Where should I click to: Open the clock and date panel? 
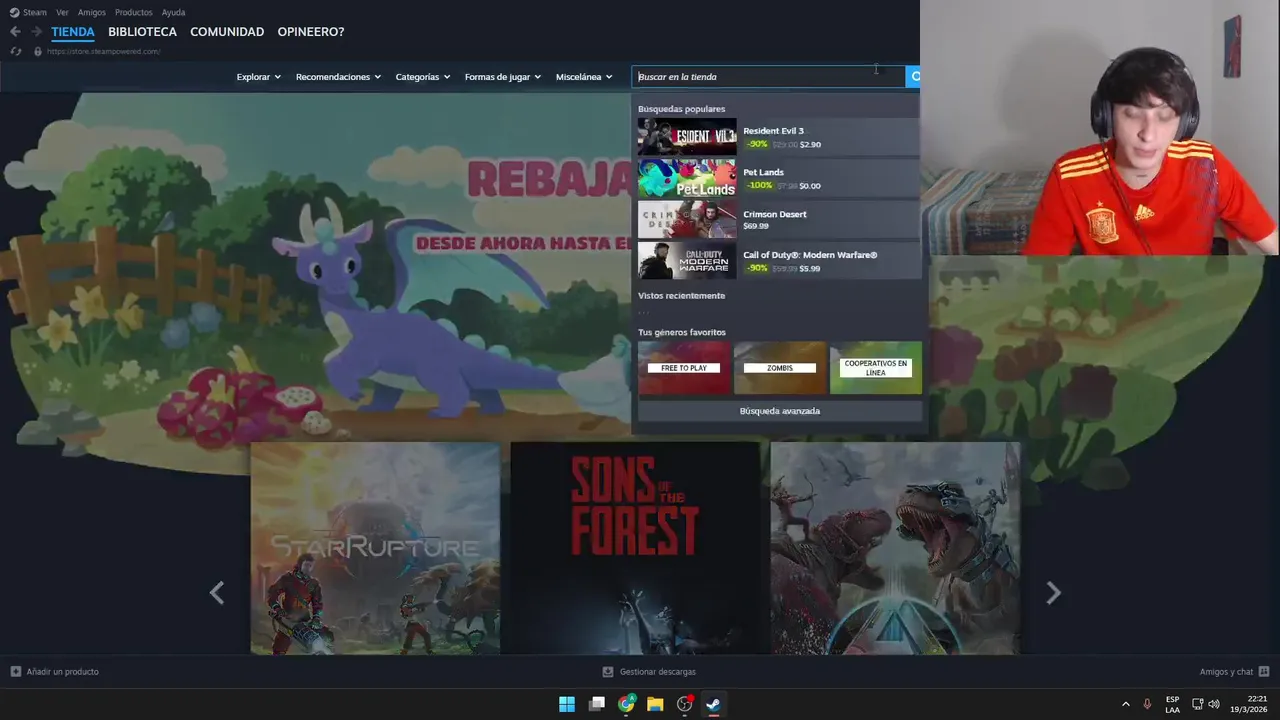tap(1249, 704)
